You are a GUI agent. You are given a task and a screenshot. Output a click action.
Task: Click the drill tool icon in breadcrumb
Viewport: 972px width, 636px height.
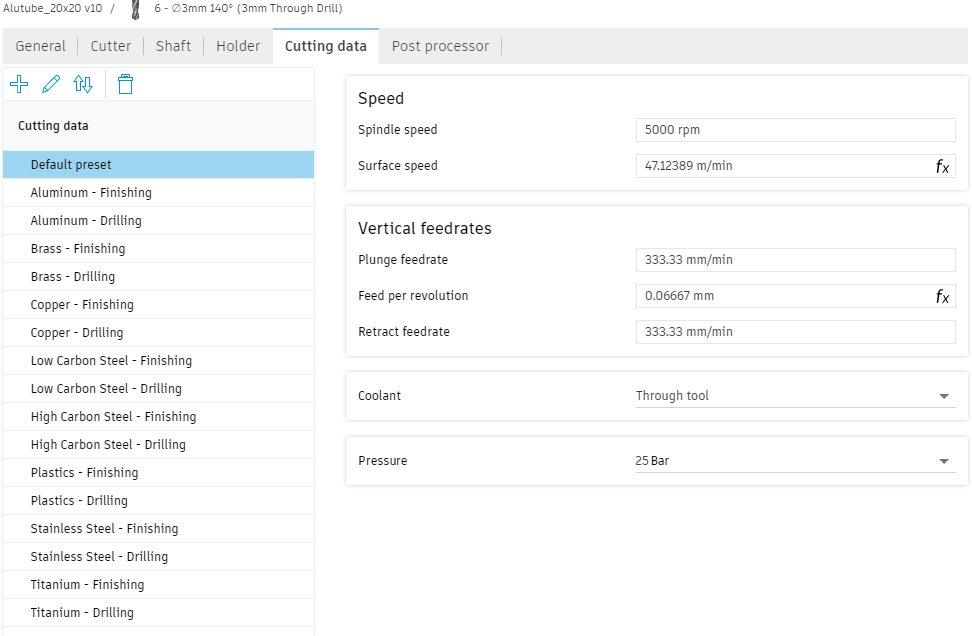(x=136, y=9)
